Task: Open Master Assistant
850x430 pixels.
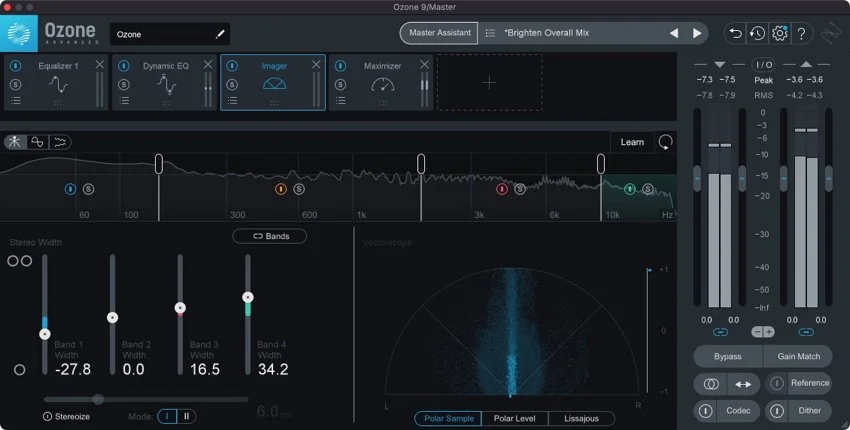Action: click(x=439, y=33)
